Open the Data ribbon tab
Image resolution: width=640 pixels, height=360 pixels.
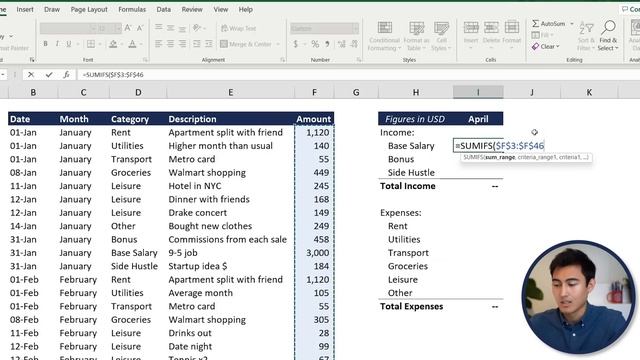point(164,9)
